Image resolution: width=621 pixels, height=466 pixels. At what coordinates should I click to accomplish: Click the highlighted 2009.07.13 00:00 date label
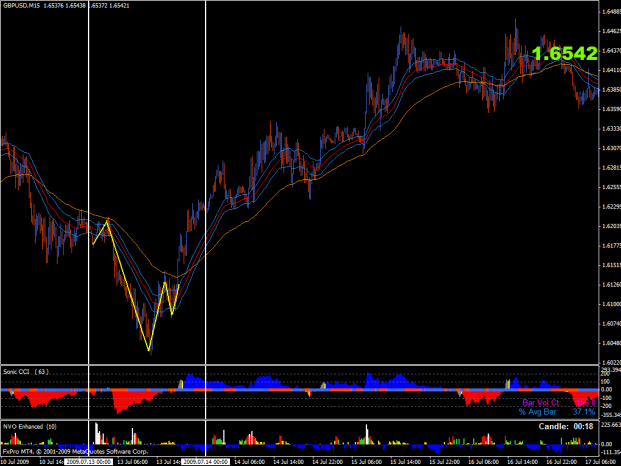(x=88, y=462)
